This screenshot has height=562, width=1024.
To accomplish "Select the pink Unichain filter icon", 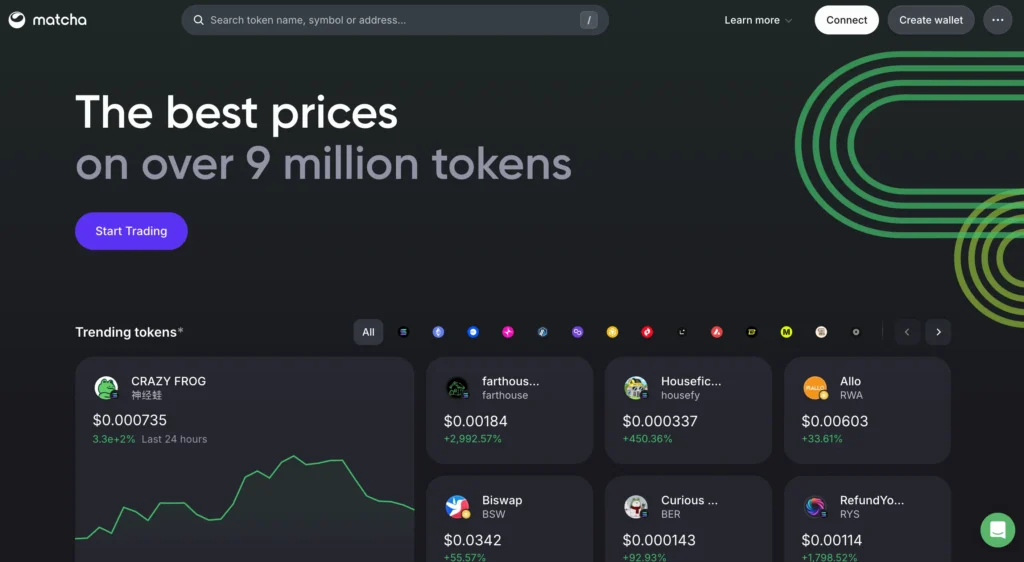I will click(x=508, y=332).
